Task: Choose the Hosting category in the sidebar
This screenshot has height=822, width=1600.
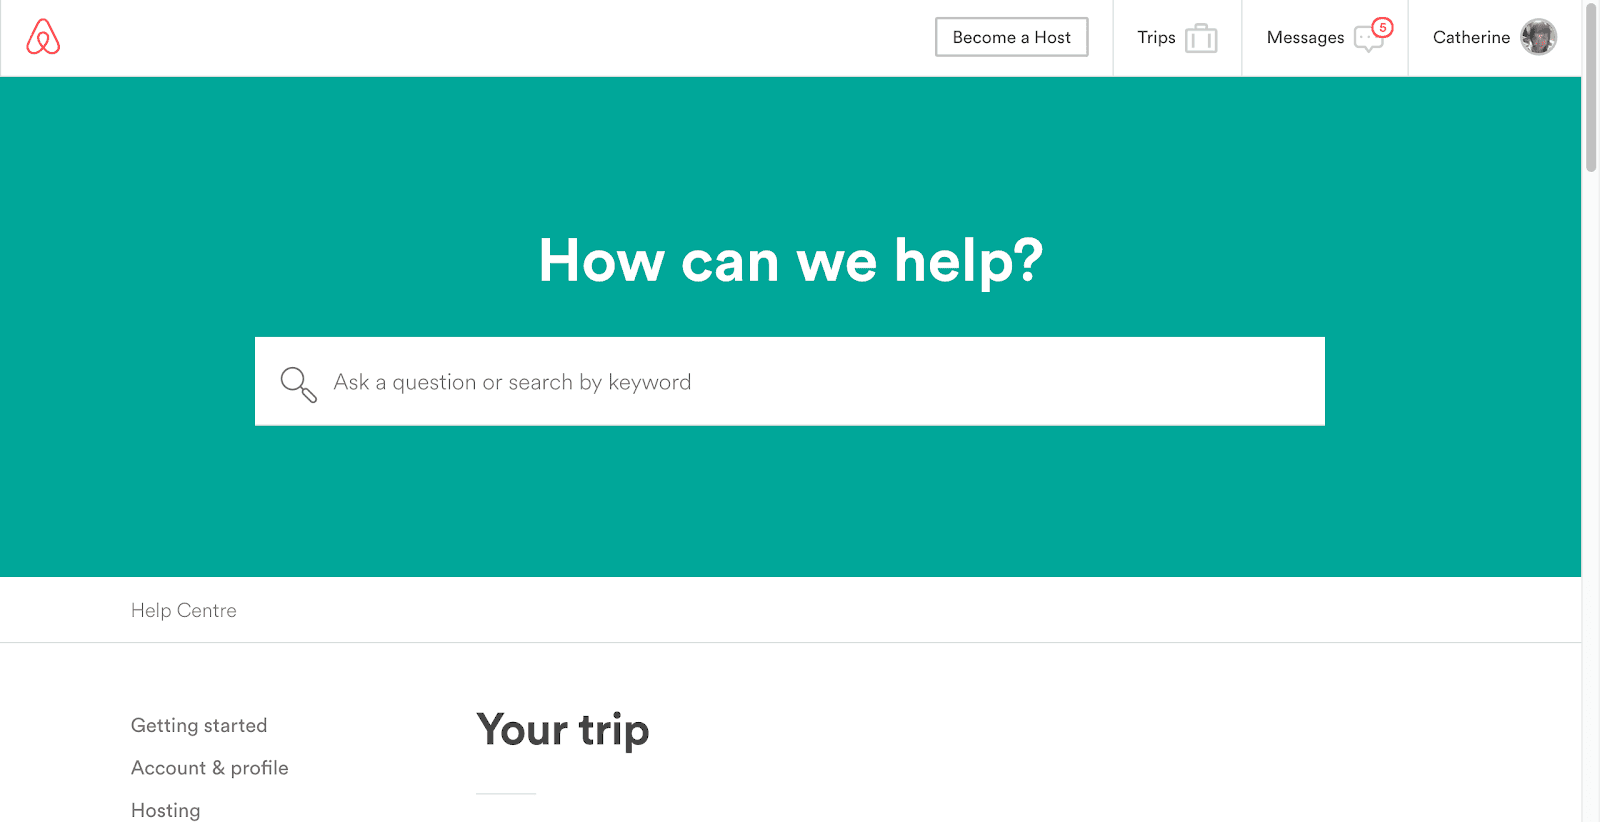Action: (165, 810)
